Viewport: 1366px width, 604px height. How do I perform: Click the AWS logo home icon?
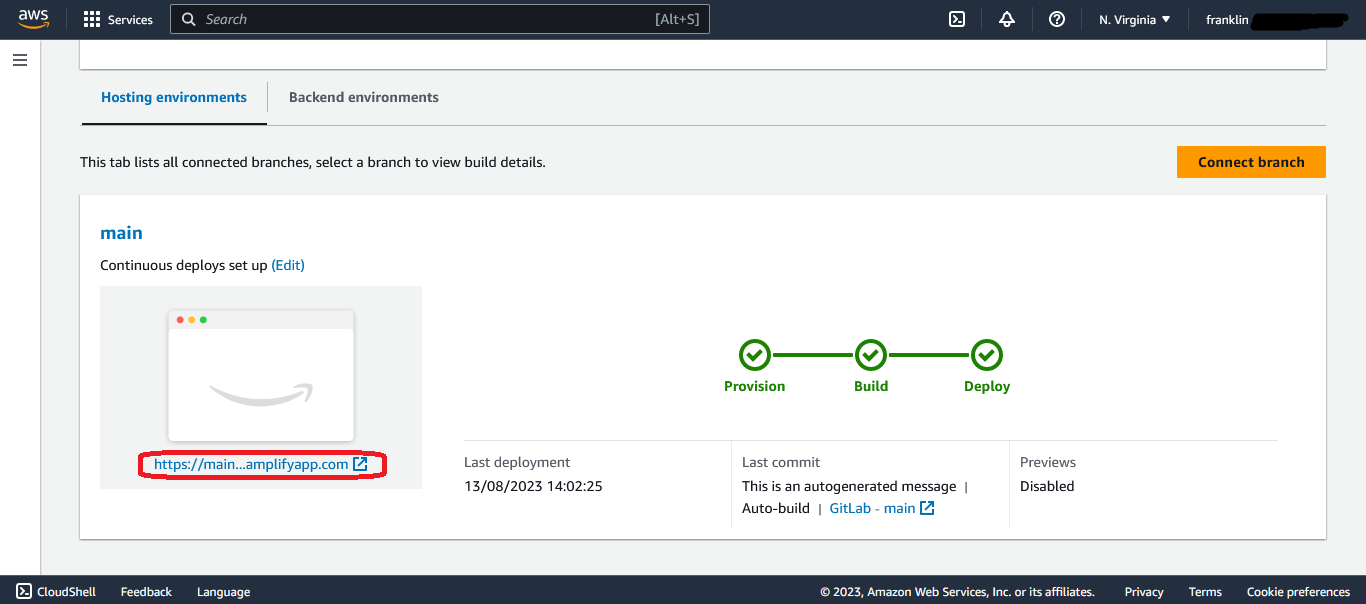[33, 19]
